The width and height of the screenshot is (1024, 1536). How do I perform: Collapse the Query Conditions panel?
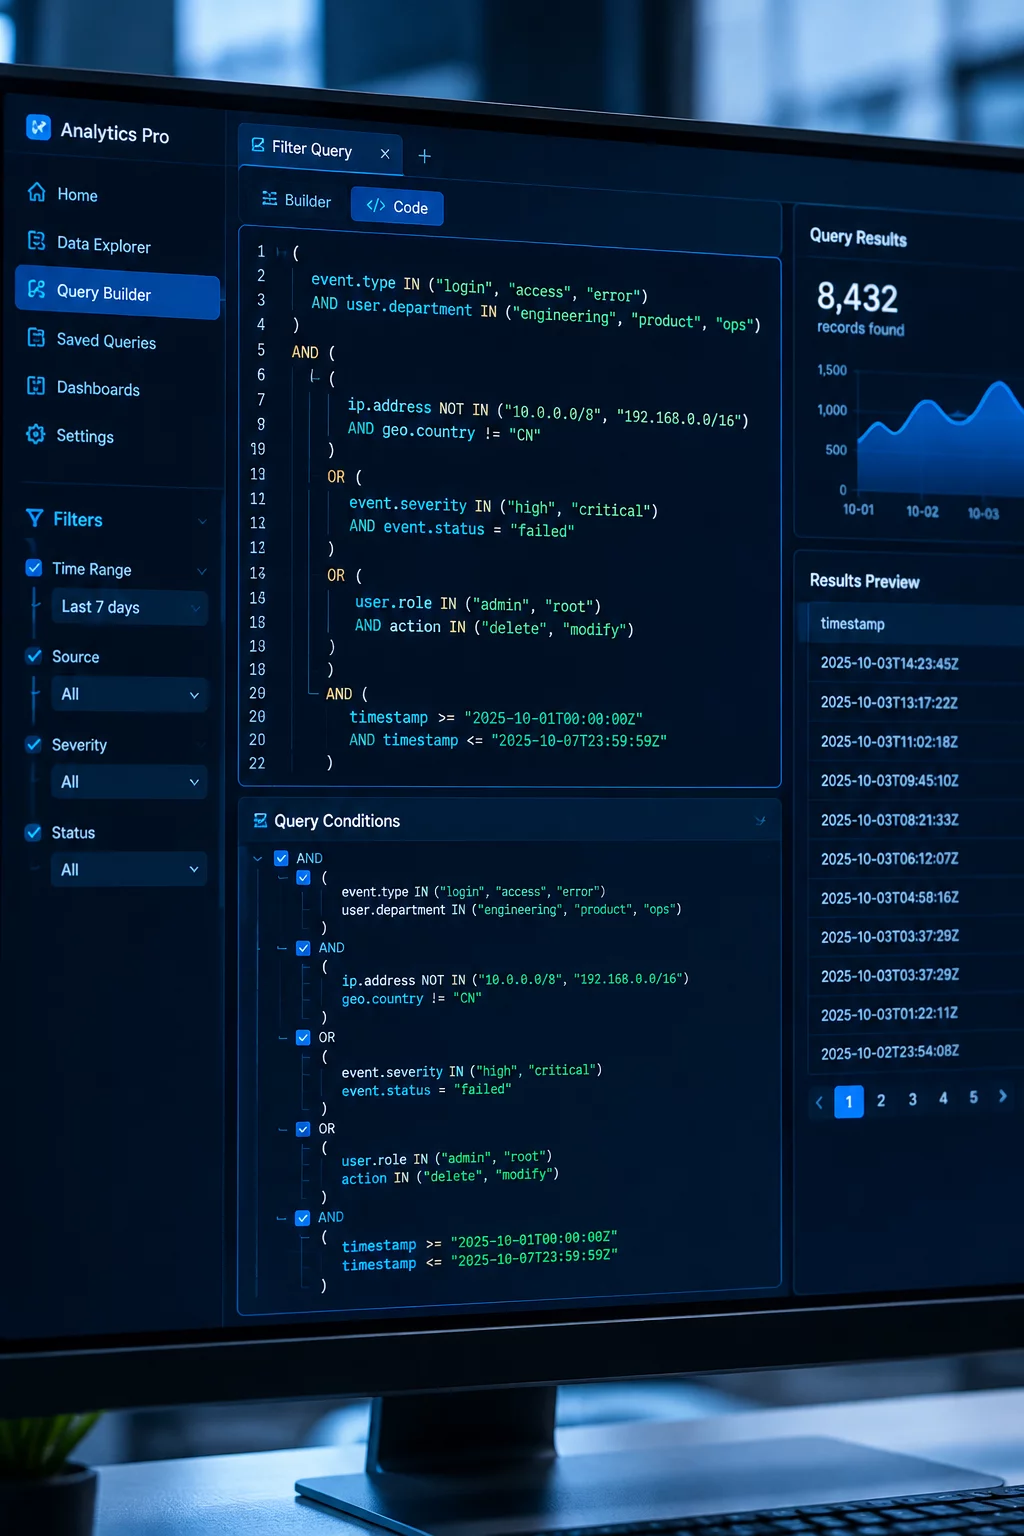(760, 821)
